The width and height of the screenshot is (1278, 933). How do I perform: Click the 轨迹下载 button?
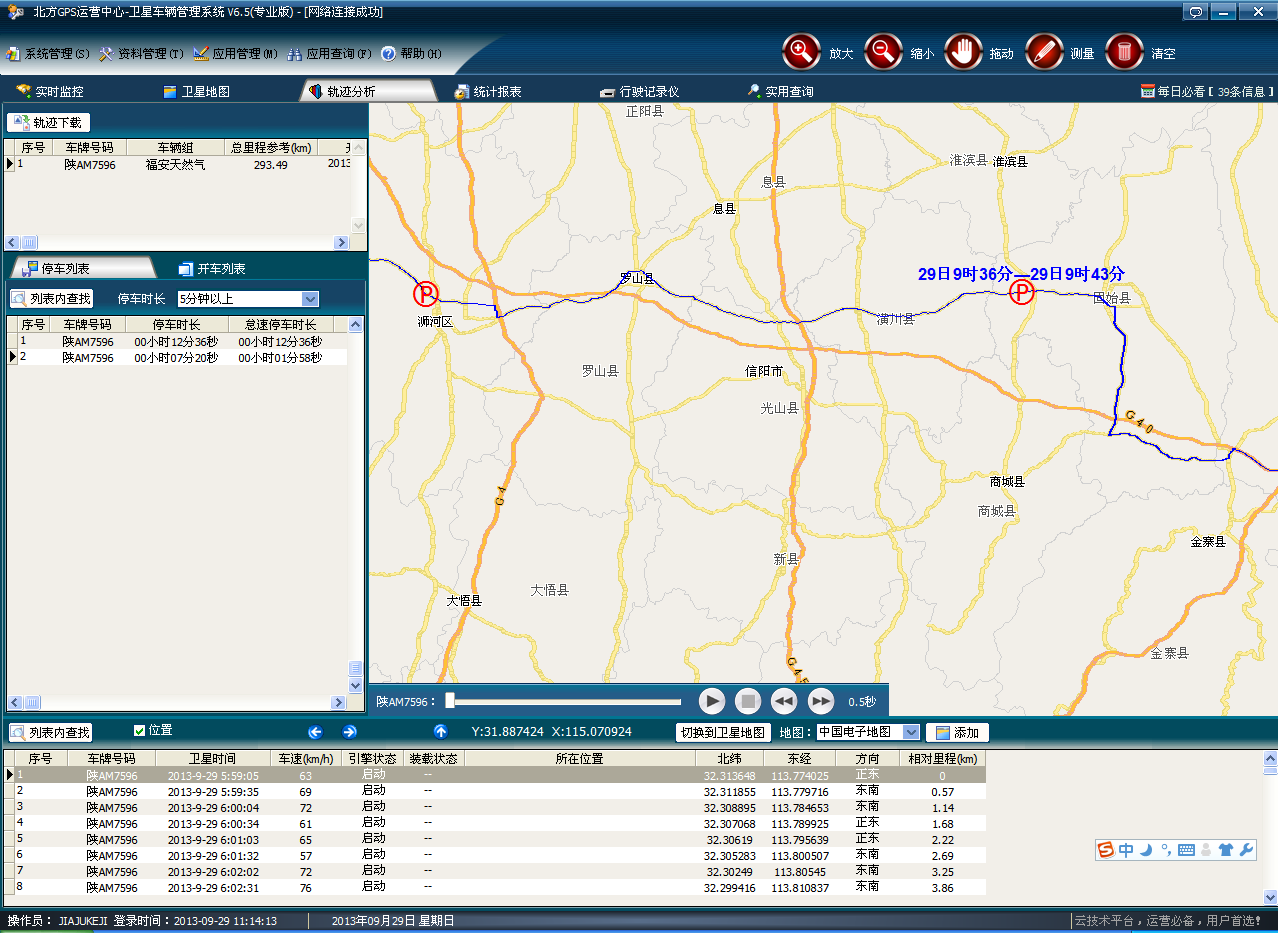pos(50,123)
